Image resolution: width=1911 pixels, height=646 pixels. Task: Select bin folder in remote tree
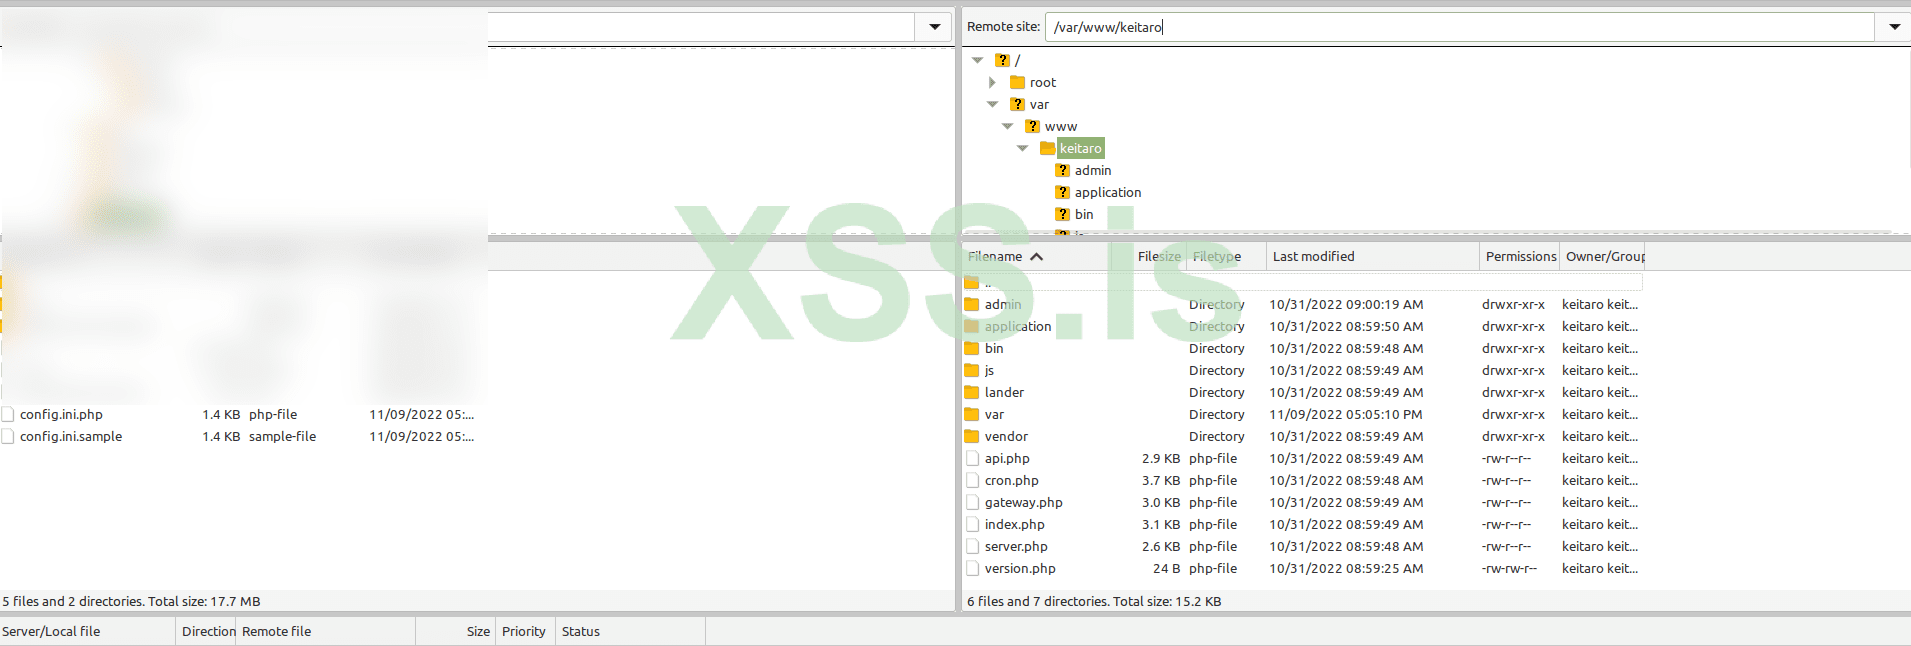click(1084, 214)
